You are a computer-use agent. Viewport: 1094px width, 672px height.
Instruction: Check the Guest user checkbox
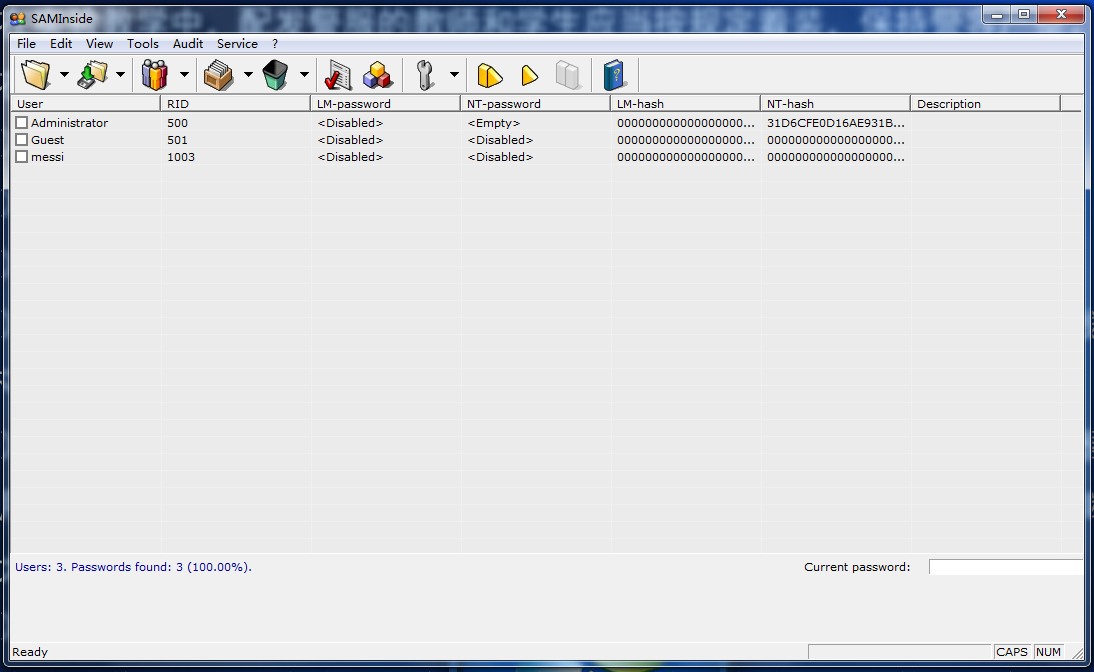(x=22, y=140)
